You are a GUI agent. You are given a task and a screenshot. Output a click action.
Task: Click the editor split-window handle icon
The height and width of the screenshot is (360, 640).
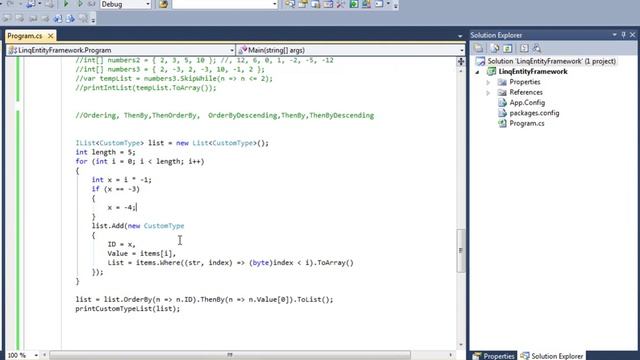tap(461, 61)
